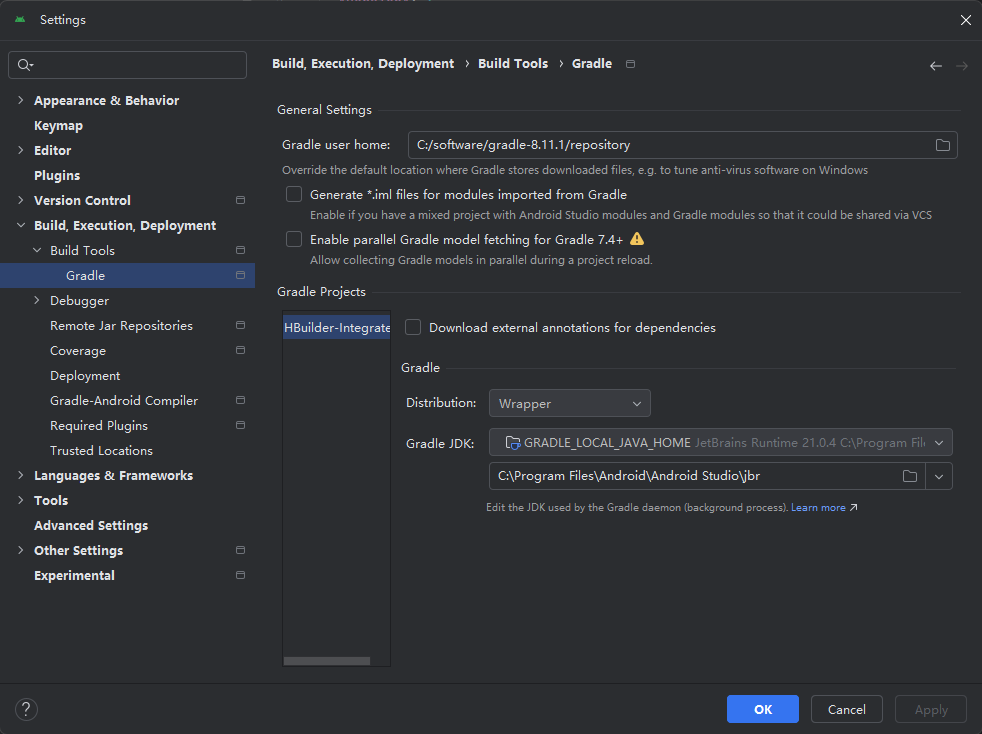The image size is (982, 734).
Task: Expand Appearance & Behavior section
Action: point(21,100)
